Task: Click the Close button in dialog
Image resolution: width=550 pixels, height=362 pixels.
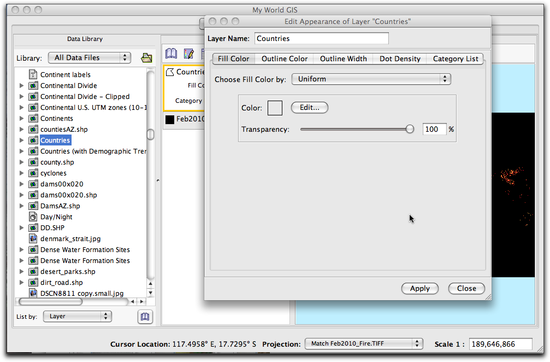Action: [467, 289]
